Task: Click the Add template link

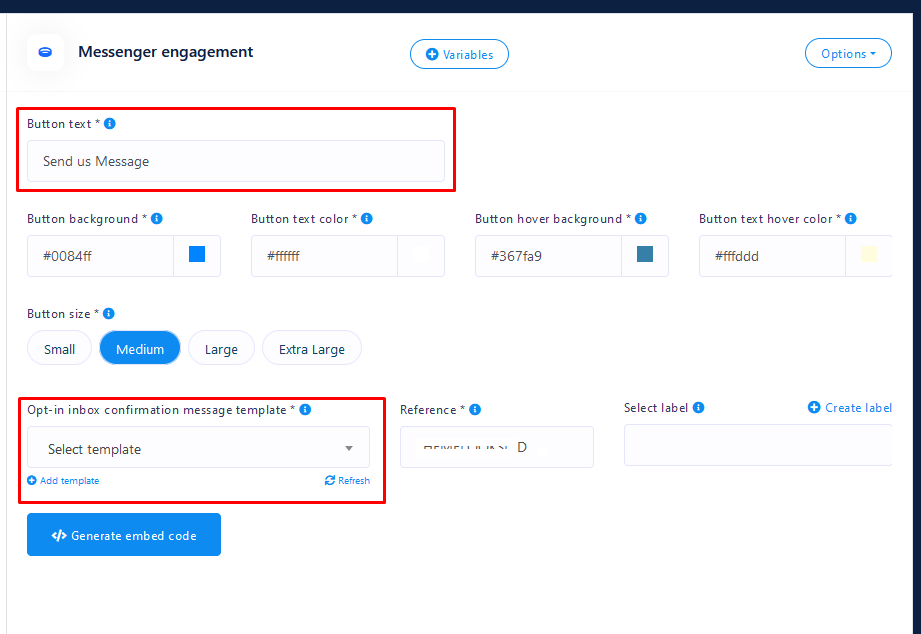Action: tap(64, 481)
